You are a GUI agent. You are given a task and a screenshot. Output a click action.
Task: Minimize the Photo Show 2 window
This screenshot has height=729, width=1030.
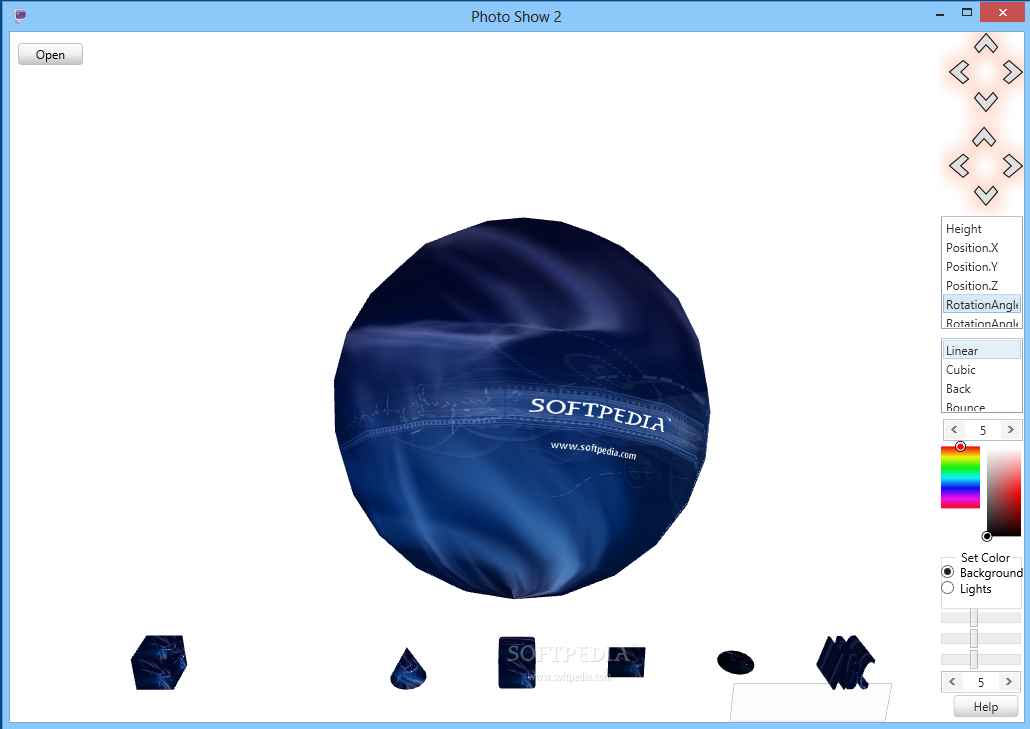940,13
